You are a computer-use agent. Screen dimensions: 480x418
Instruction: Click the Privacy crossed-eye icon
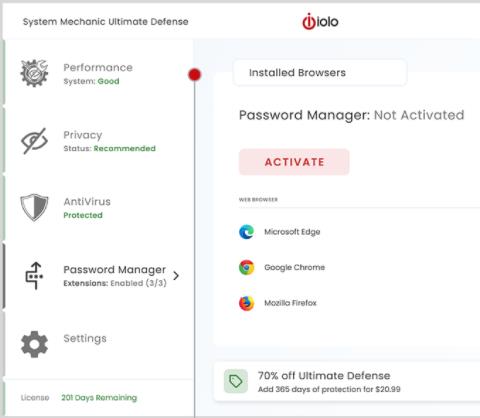34,141
